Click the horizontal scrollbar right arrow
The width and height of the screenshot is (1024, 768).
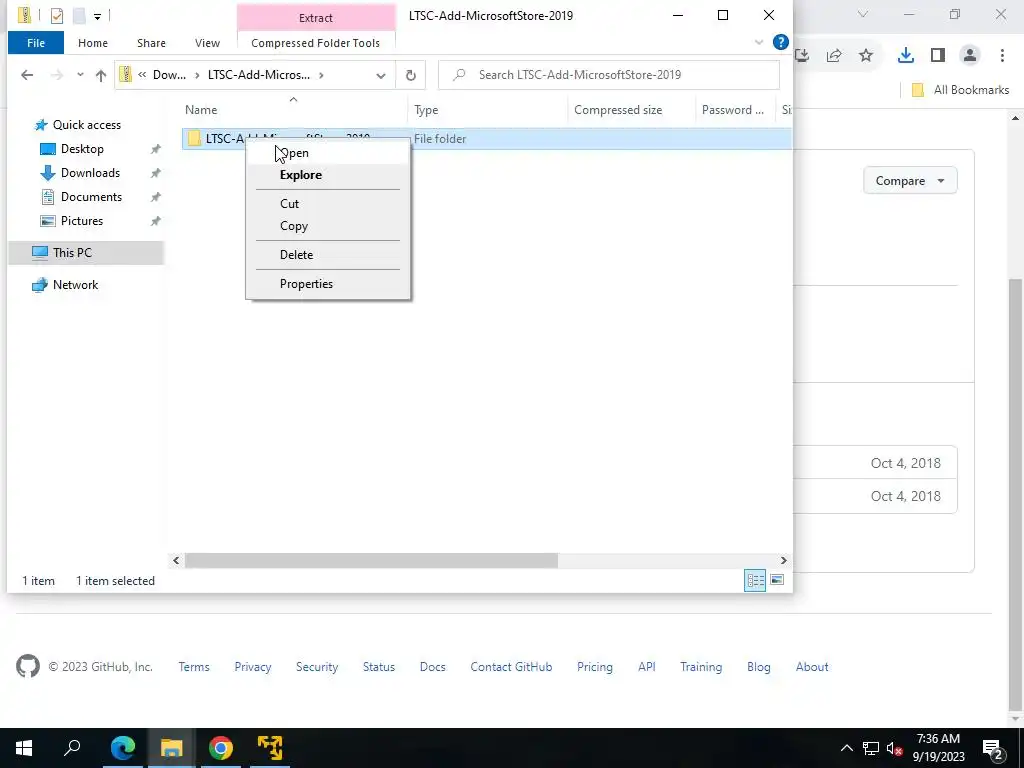[x=784, y=560]
